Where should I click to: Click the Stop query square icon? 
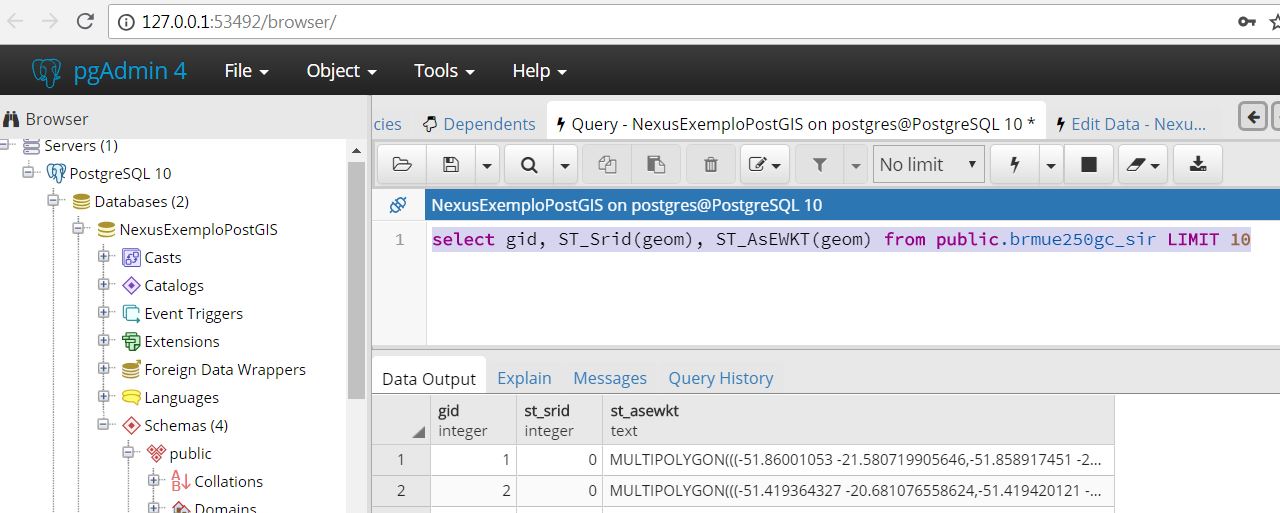pyautogui.click(x=1089, y=164)
